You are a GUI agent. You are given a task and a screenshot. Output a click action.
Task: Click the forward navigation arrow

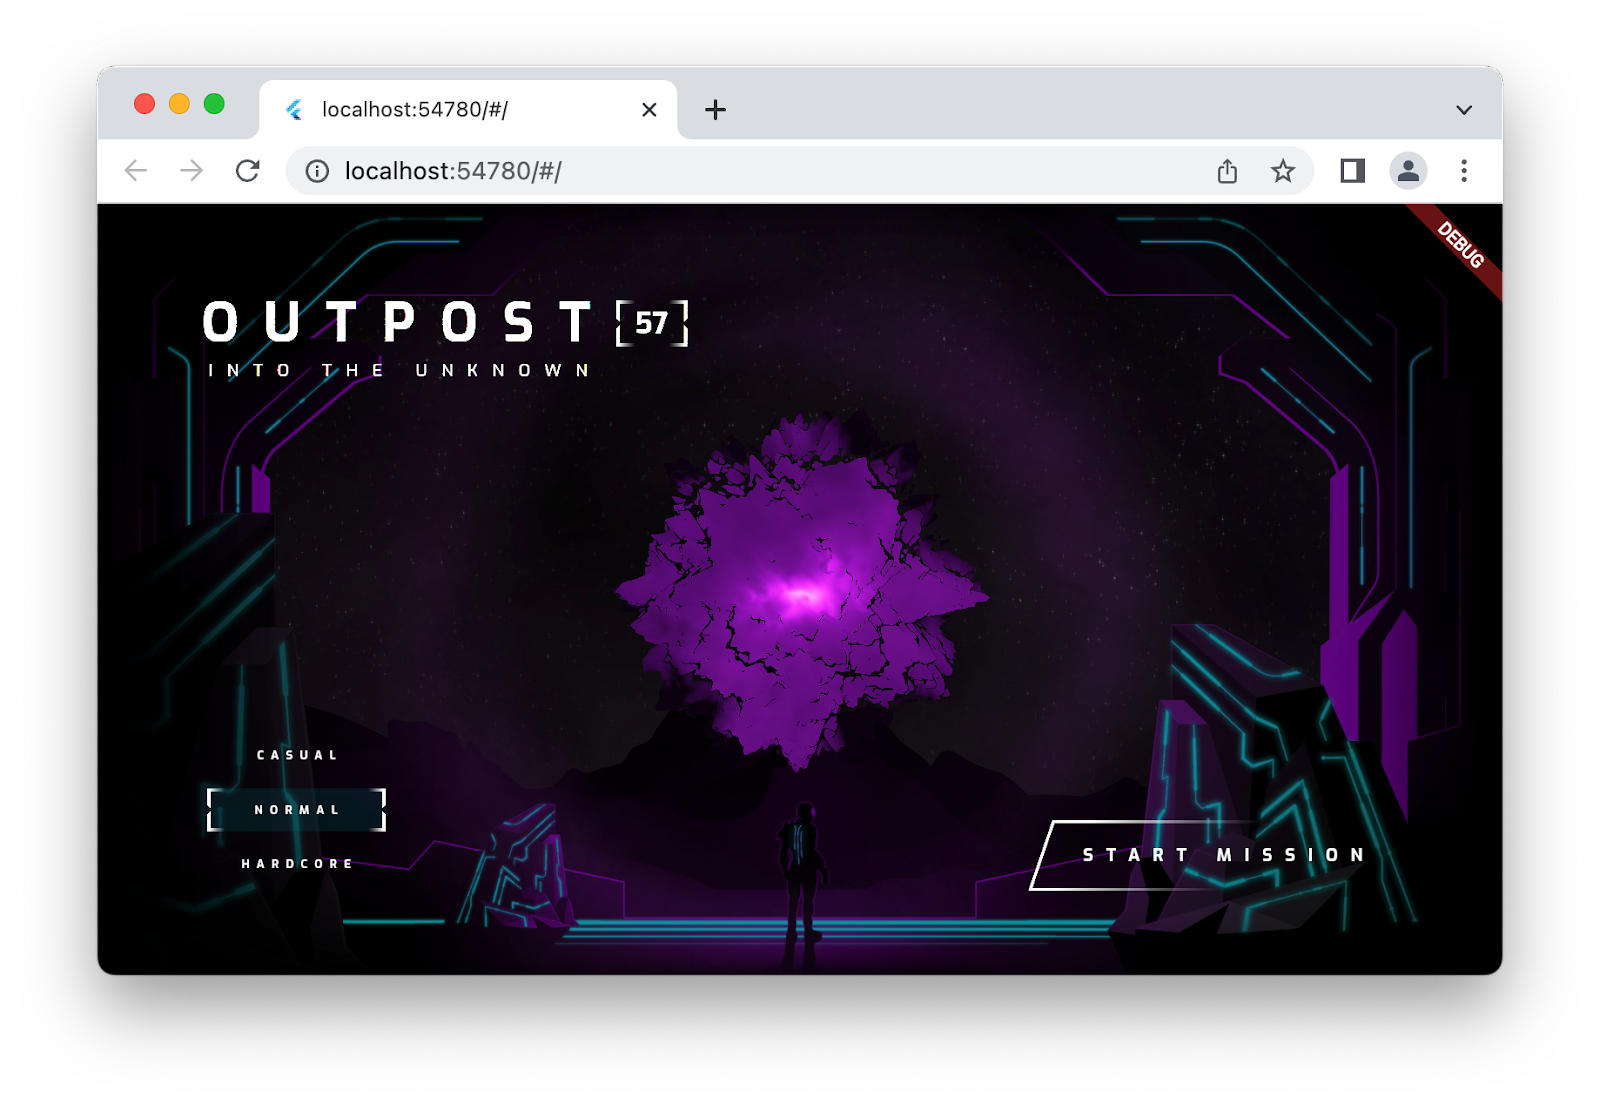pos(192,170)
